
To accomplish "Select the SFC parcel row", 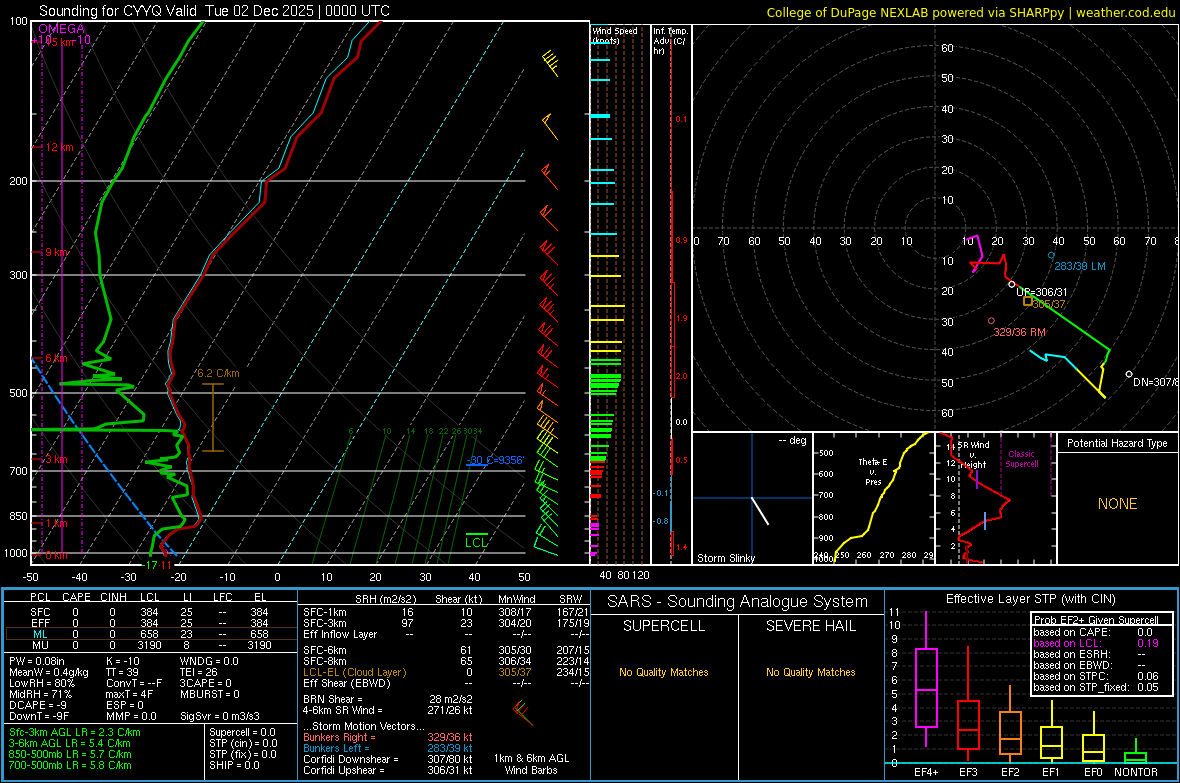I will tap(151, 612).
